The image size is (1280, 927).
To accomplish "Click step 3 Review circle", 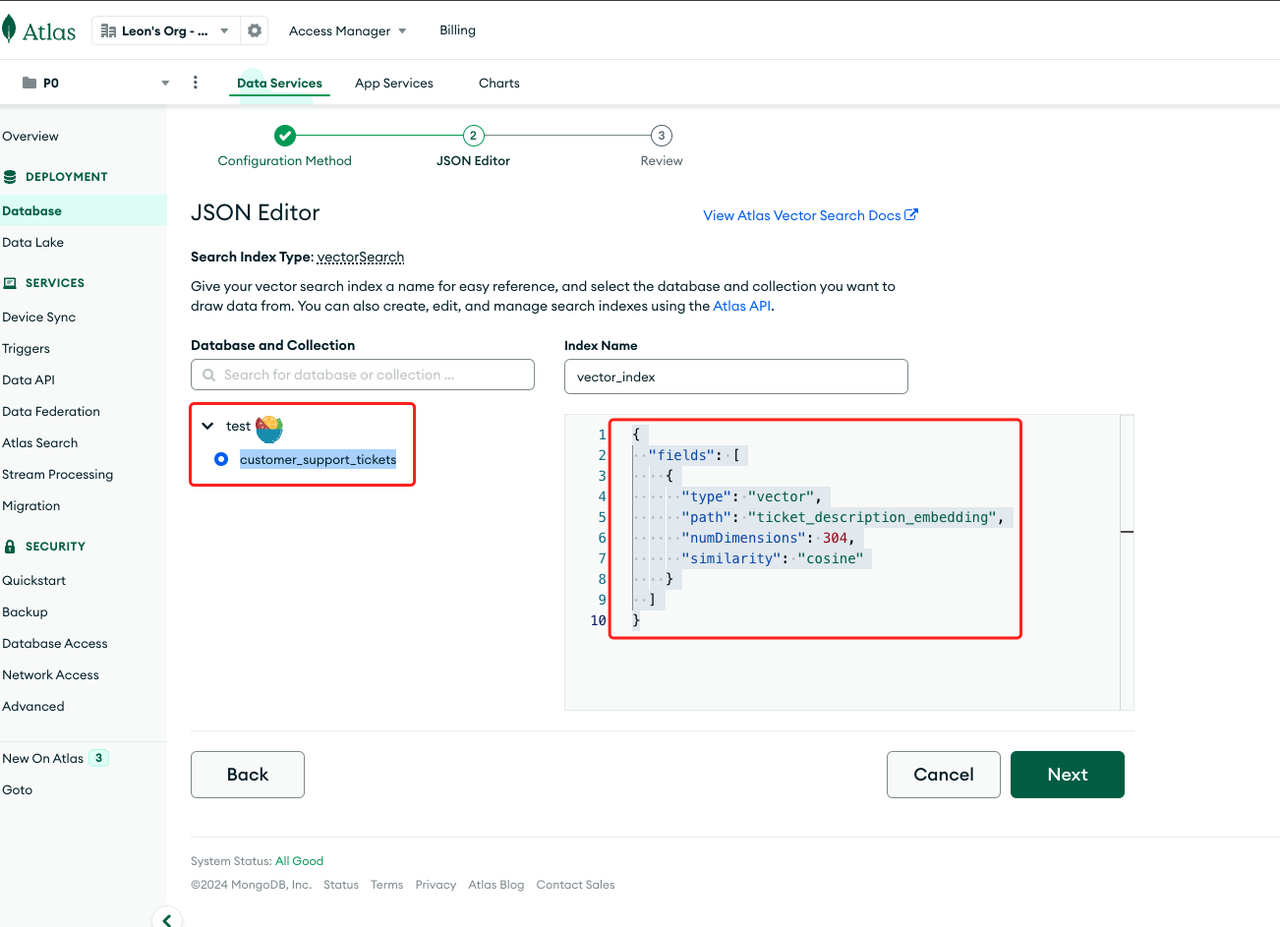I will [x=661, y=136].
